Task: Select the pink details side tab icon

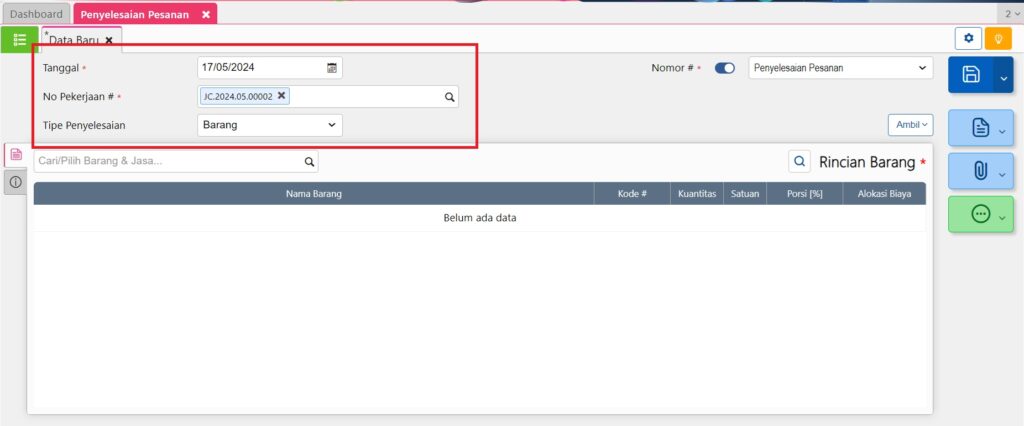Action: (x=16, y=155)
